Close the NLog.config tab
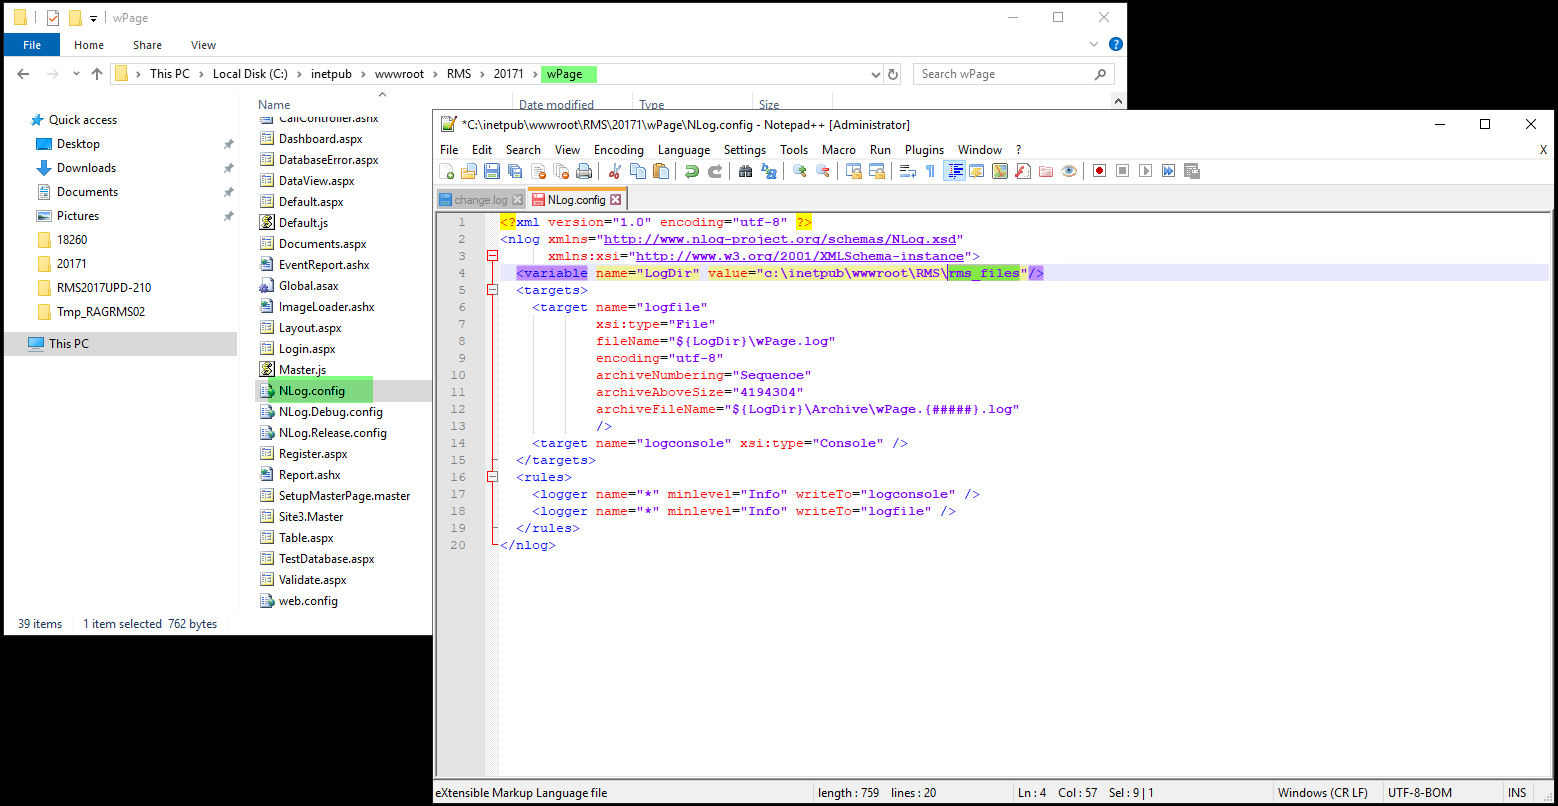Image resolution: width=1558 pixels, height=806 pixels. [x=615, y=200]
